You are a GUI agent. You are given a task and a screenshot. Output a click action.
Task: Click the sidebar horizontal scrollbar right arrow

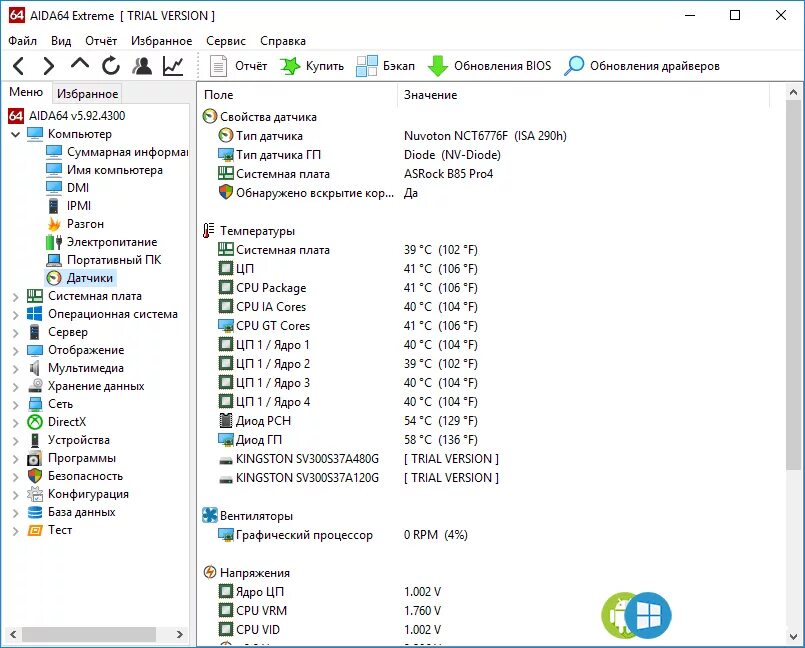(x=180, y=635)
